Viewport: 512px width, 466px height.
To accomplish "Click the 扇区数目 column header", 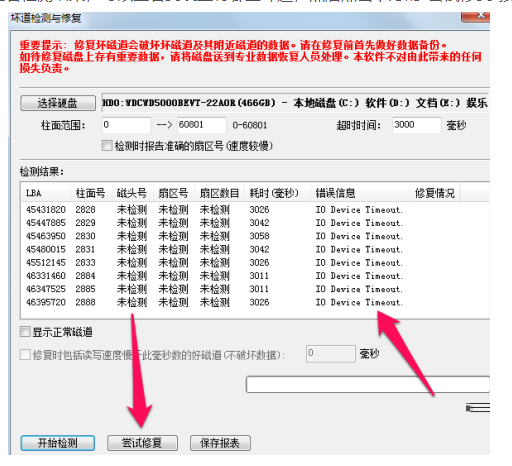I will (220, 193).
